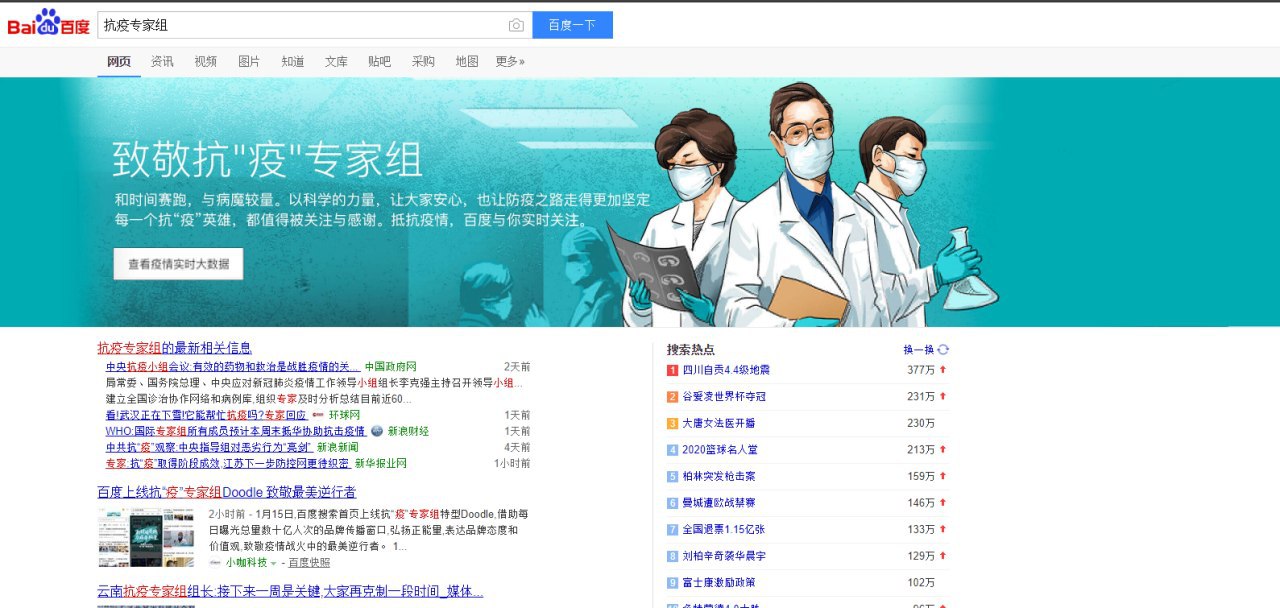The width and height of the screenshot is (1280, 608).
Task: Switch to the 地图 tab
Action: tap(467, 62)
